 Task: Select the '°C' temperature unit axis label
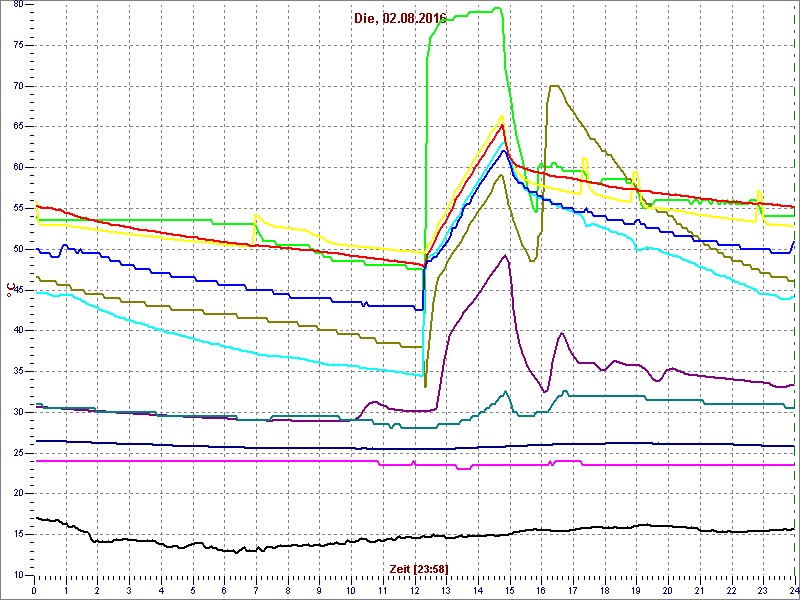(9, 292)
